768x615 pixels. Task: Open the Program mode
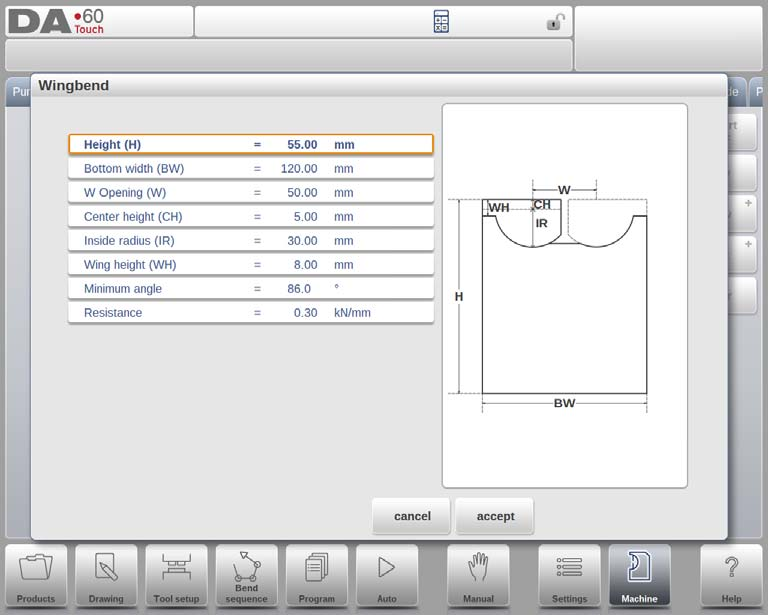tap(316, 576)
